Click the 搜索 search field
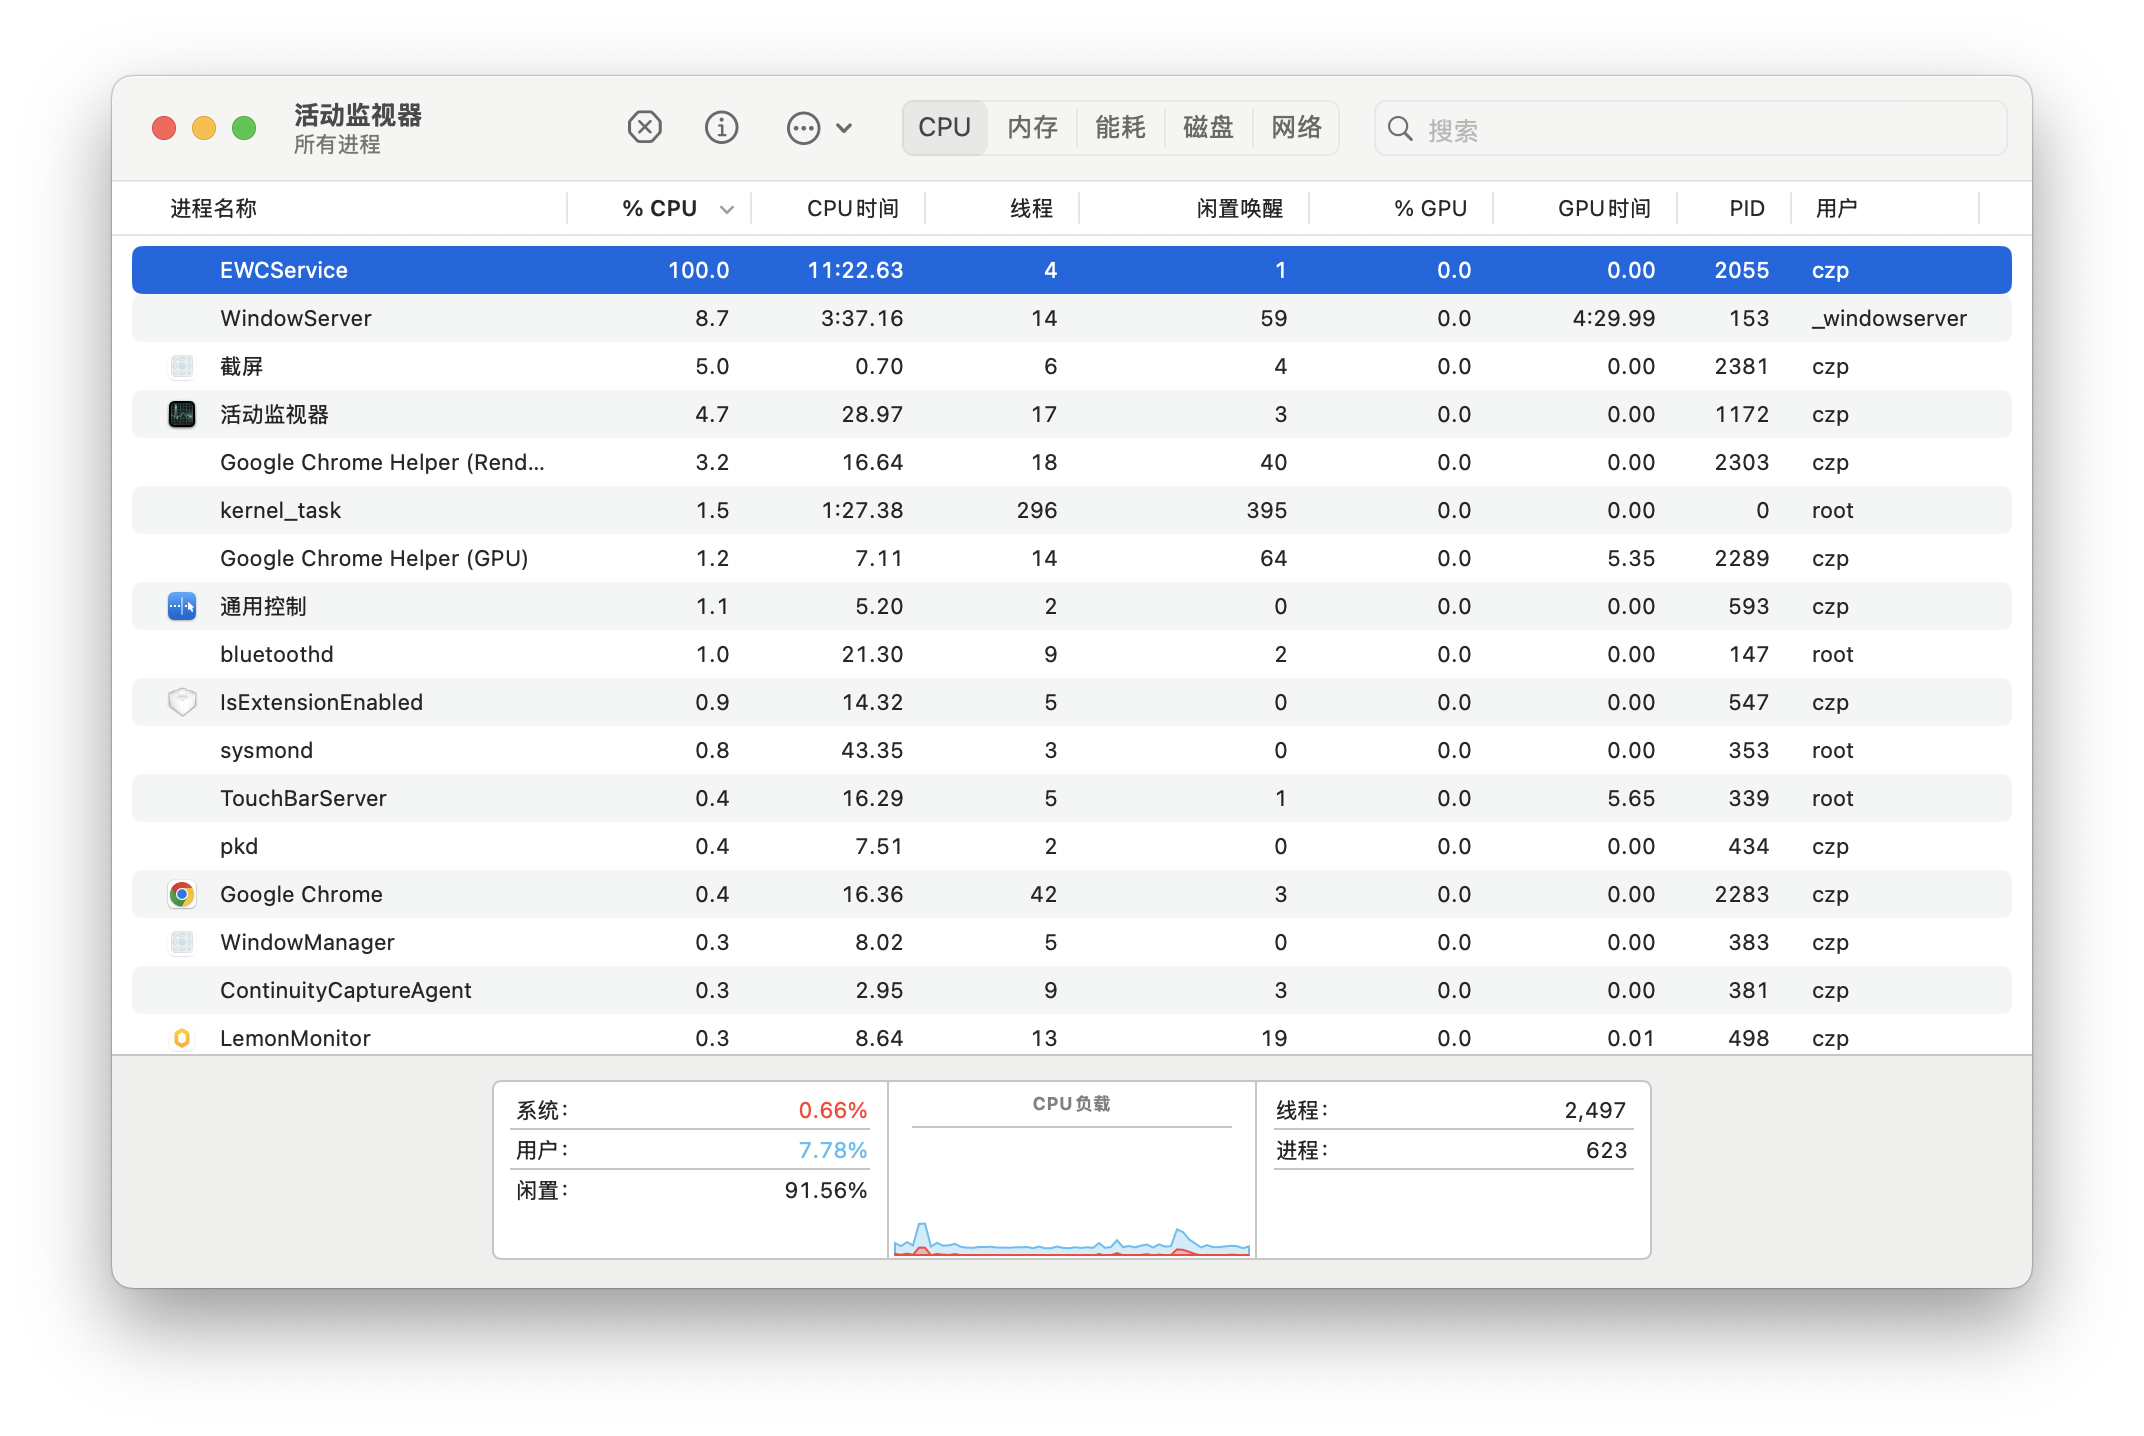This screenshot has height=1436, width=2144. [x=1700, y=129]
